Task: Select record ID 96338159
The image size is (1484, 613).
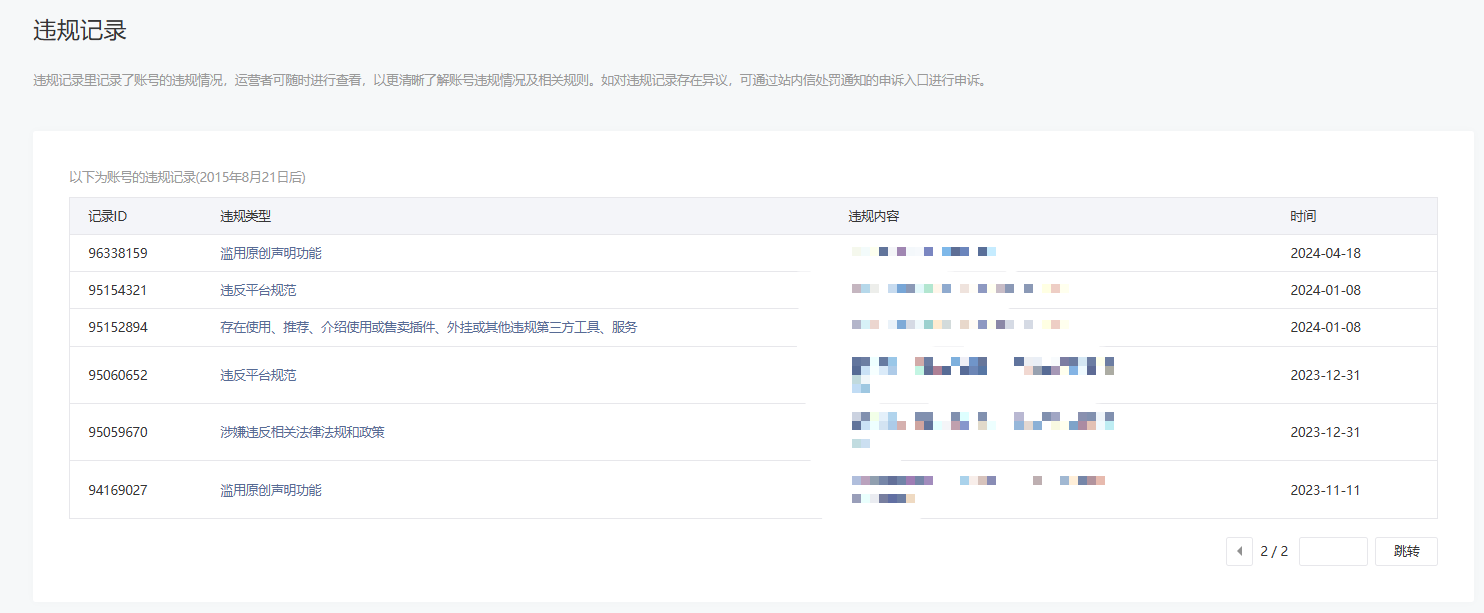Action: tap(118, 253)
